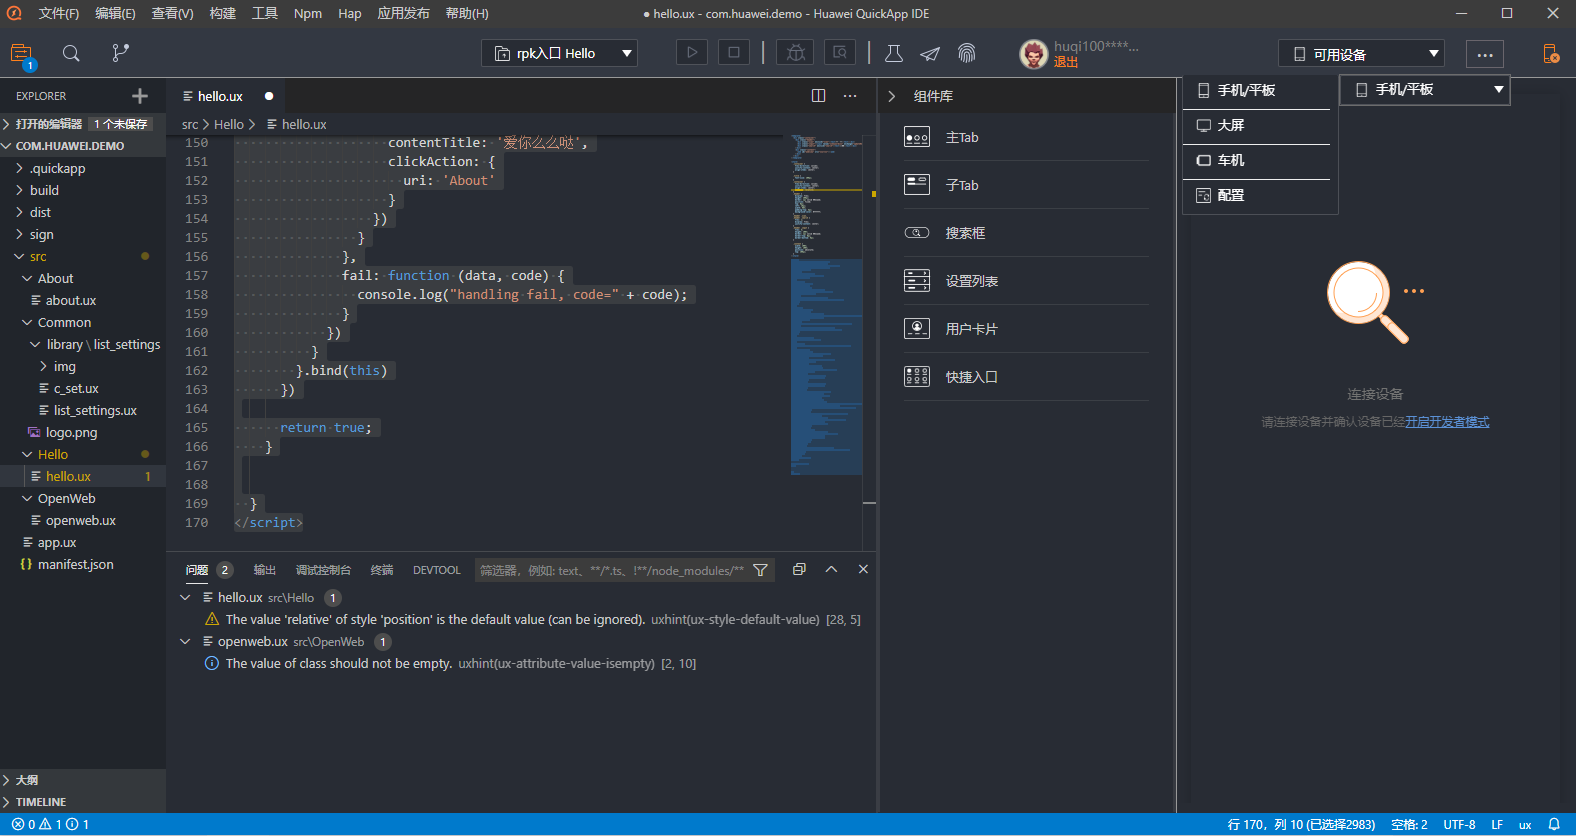Collapse the hello.ux problems group
The image size is (1576, 836).
pos(185,597)
